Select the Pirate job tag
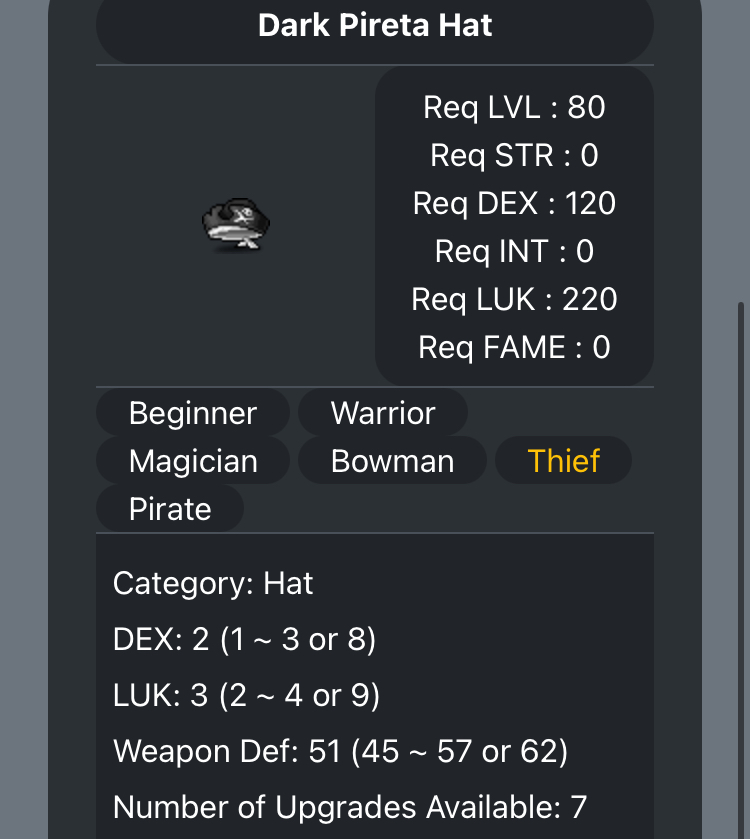Image resolution: width=750 pixels, height=839 pixels. coord(170,509)
